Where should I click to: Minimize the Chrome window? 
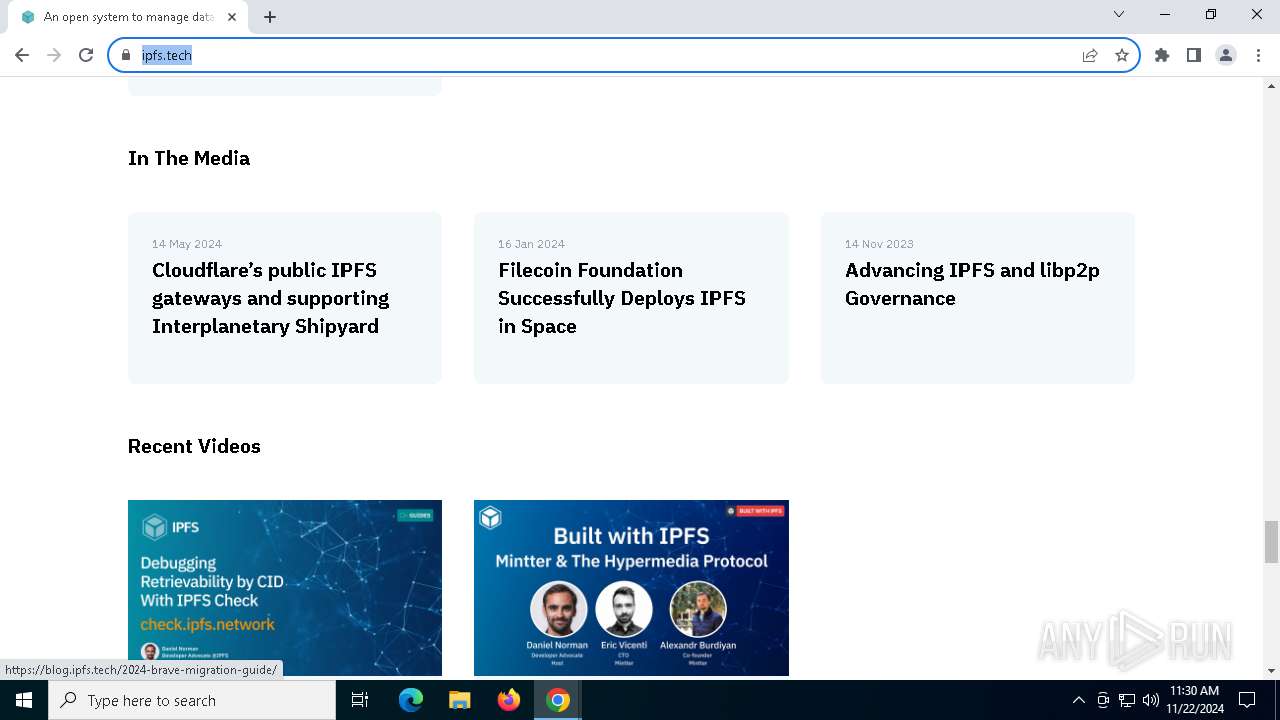pos(1165,14)
